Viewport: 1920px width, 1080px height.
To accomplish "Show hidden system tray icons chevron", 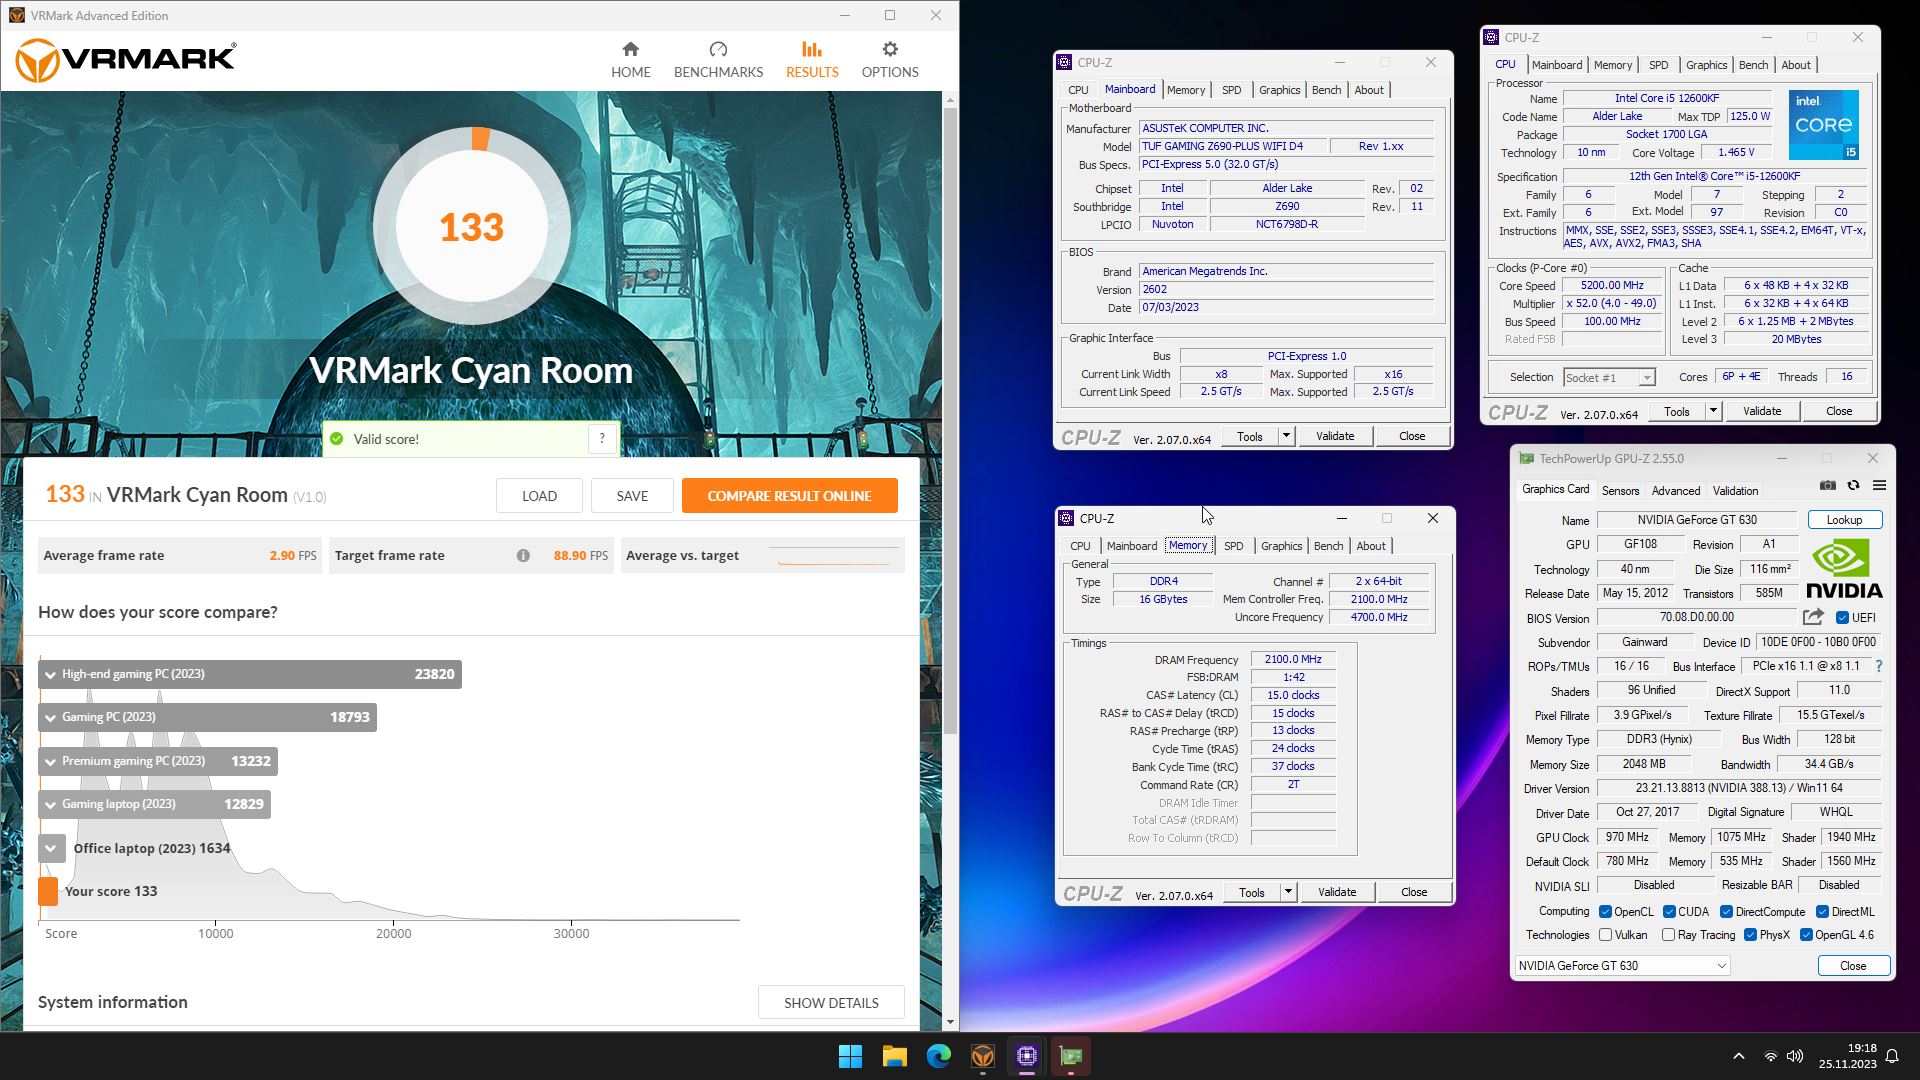I will (1738, 1056).
